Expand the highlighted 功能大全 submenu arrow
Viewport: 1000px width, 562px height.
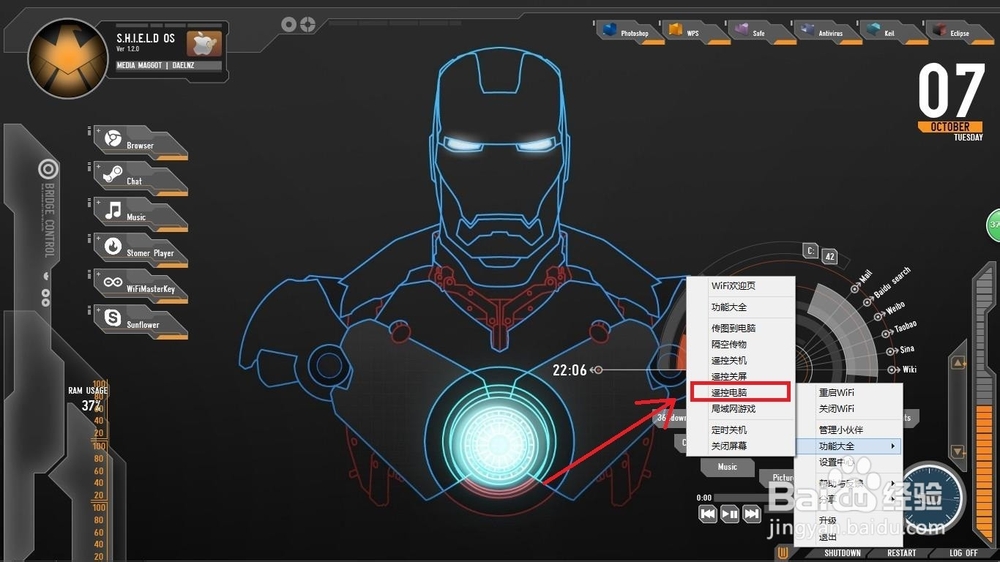pos(893,446)
